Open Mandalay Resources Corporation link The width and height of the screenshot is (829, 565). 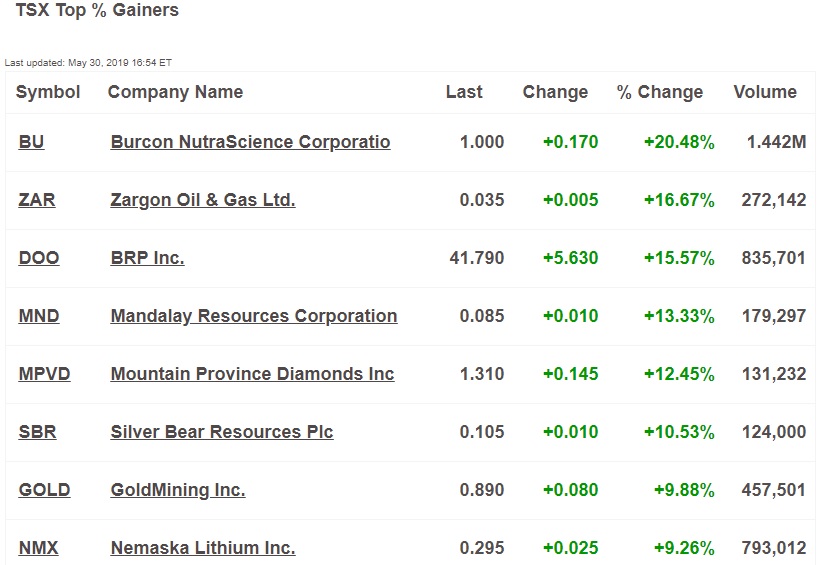[254, 317]
